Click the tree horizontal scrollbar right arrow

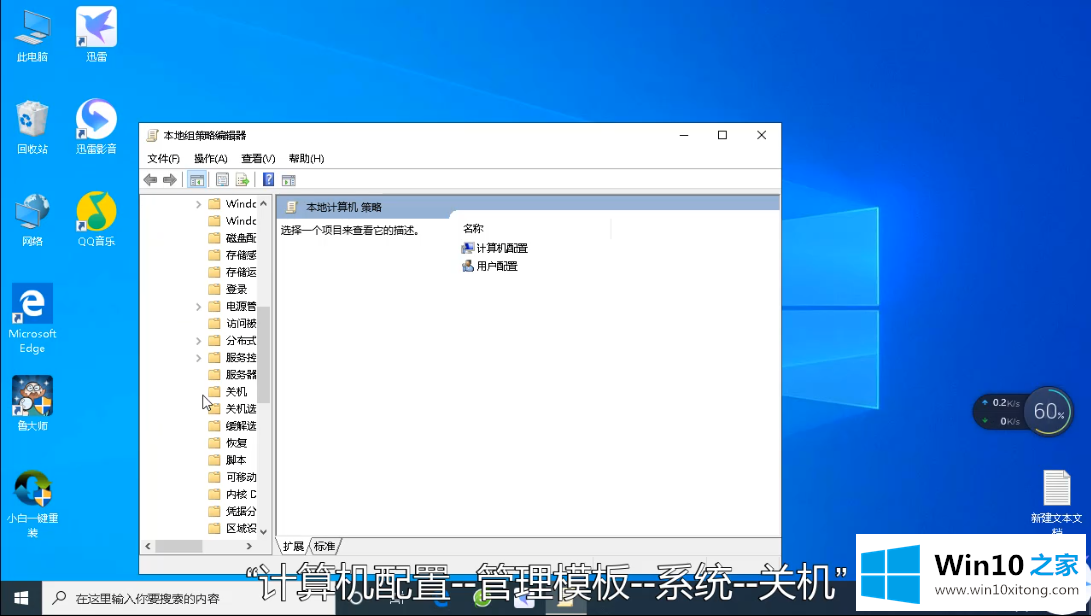(x=249, y=546)
